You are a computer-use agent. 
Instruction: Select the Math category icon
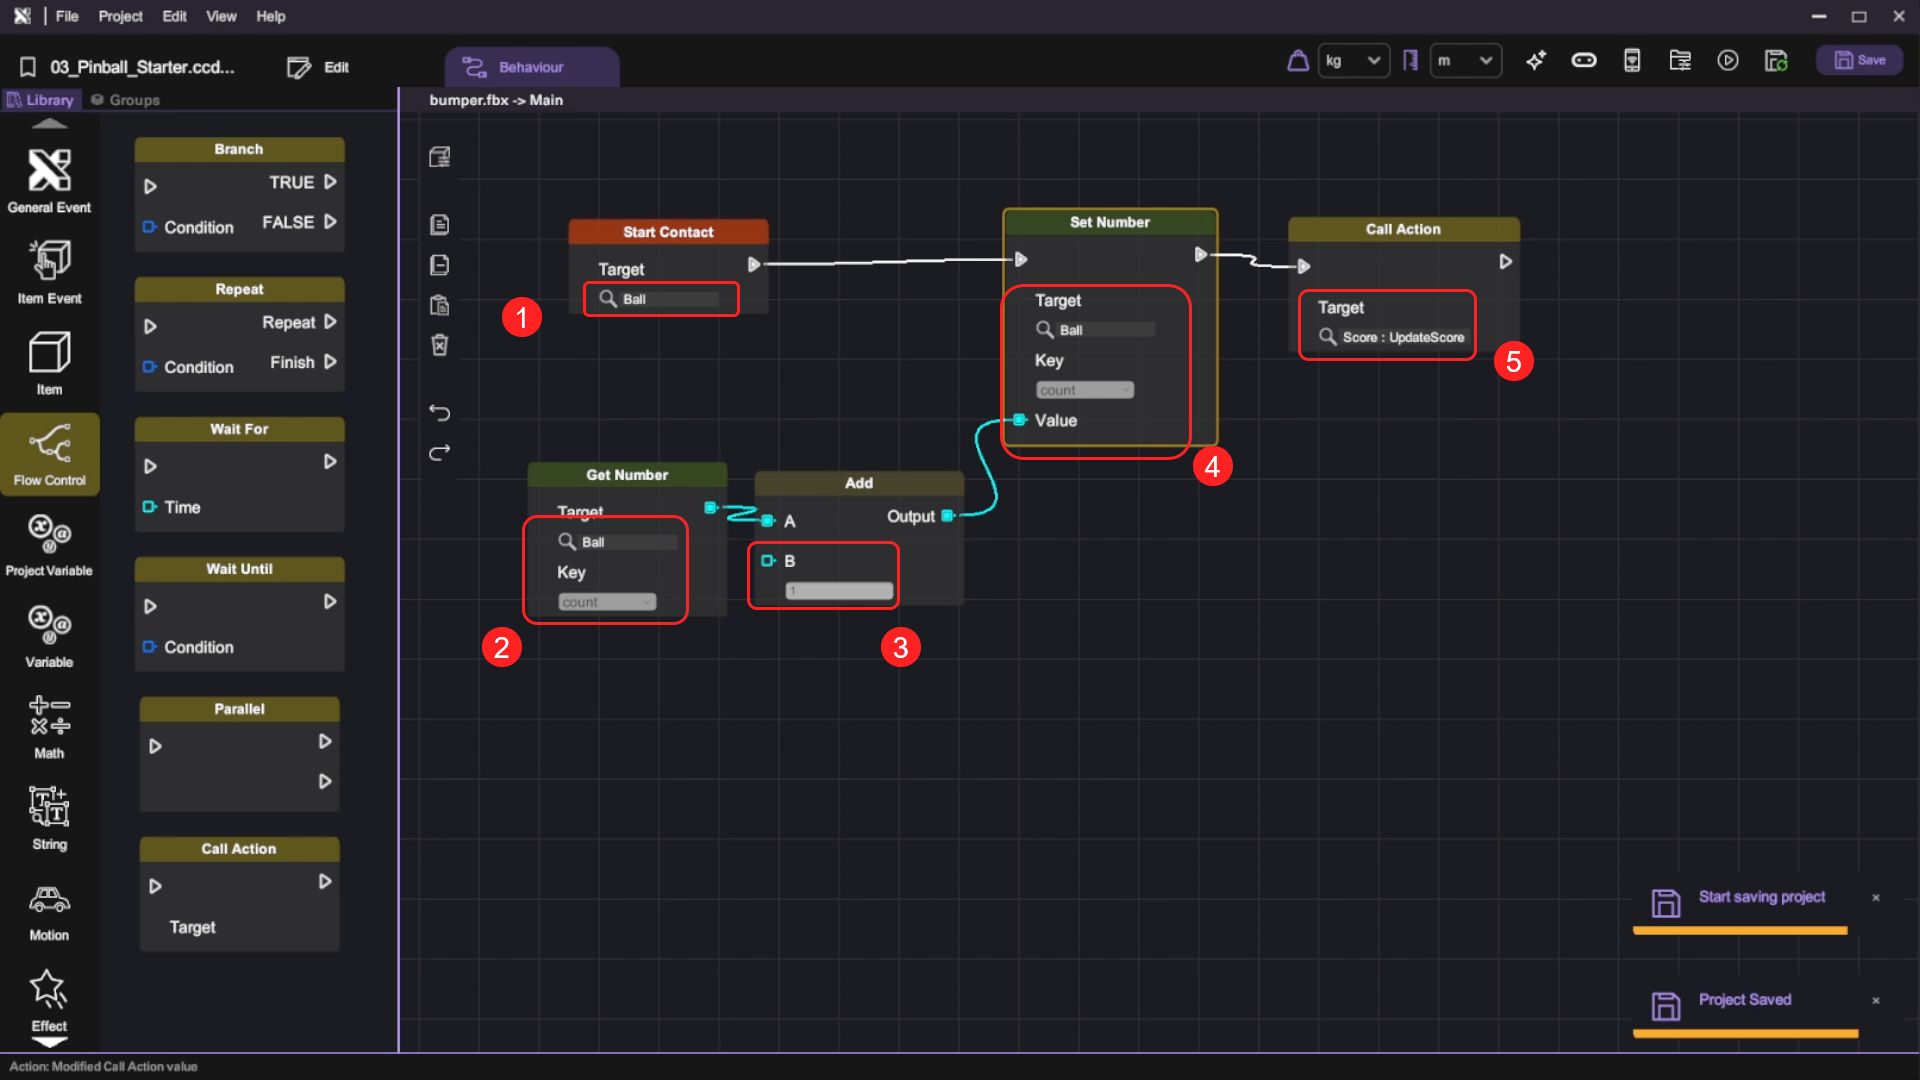point(49,716)
